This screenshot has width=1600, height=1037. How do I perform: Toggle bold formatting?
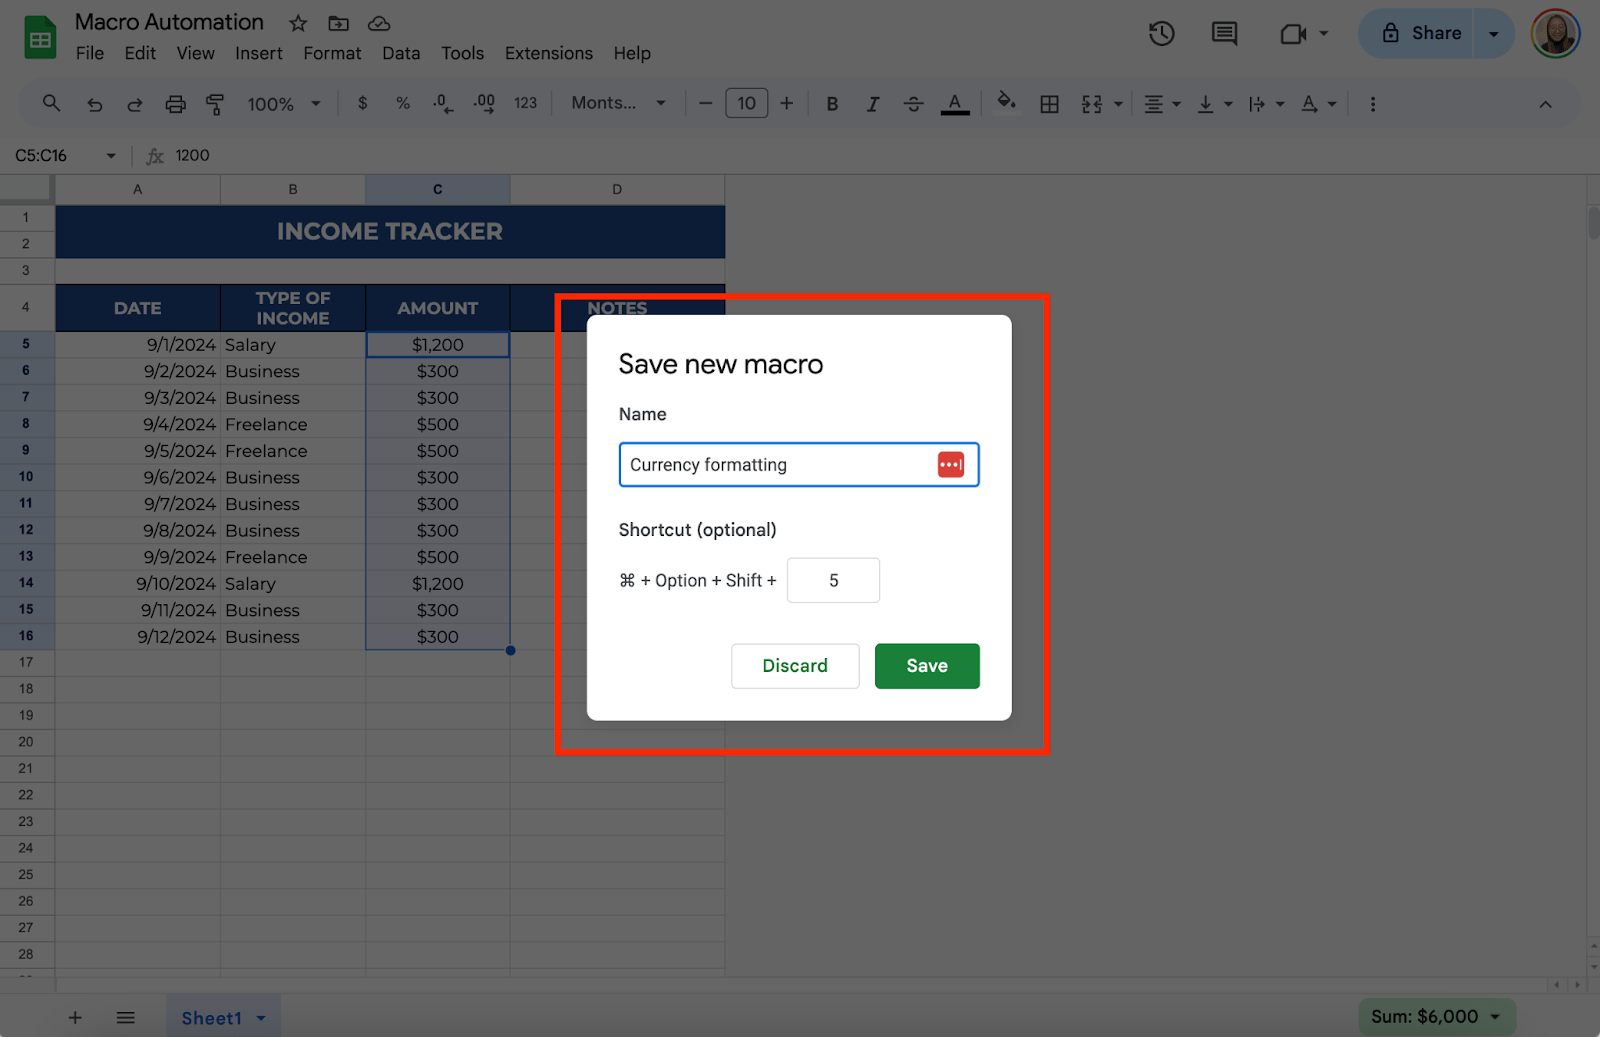tap(832, 104)
